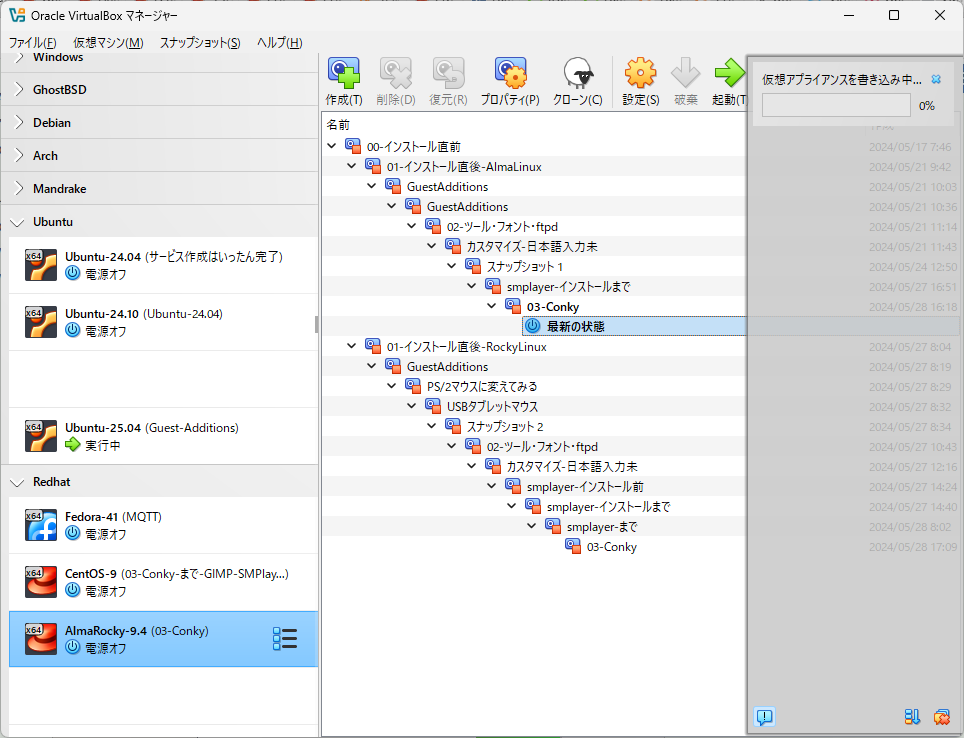This screenshot has height=738, width=964.
Task: Click the Restore snapshot (復元) toolbar icon
Action: coord(448,73)
